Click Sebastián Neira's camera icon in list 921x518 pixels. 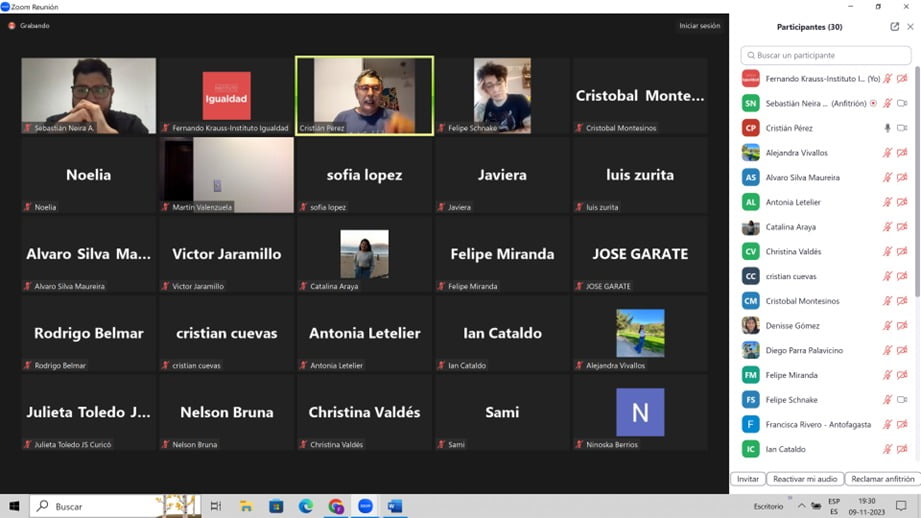(902, 103)
